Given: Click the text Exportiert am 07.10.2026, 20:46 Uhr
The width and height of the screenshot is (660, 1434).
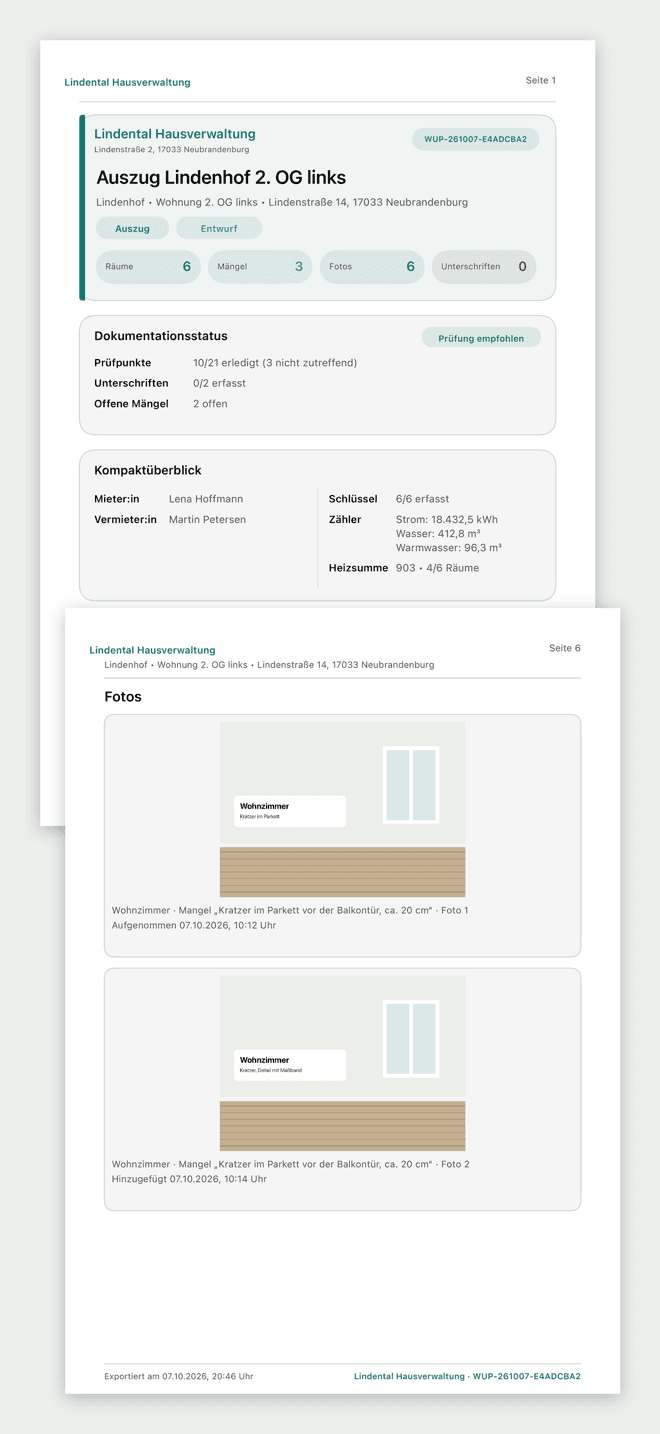Looking at the screenshot, I should (179, 1377).
